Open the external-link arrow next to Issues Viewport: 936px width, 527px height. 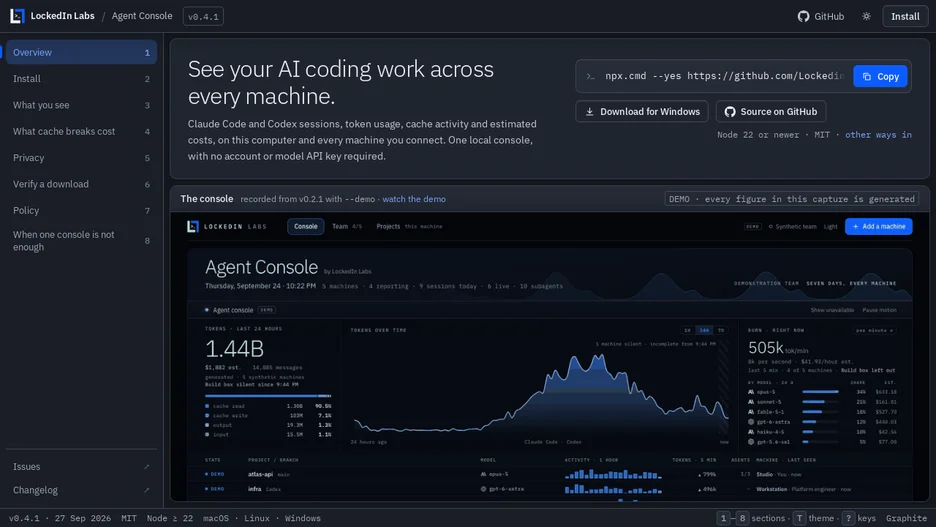click(x=147, y=467)
